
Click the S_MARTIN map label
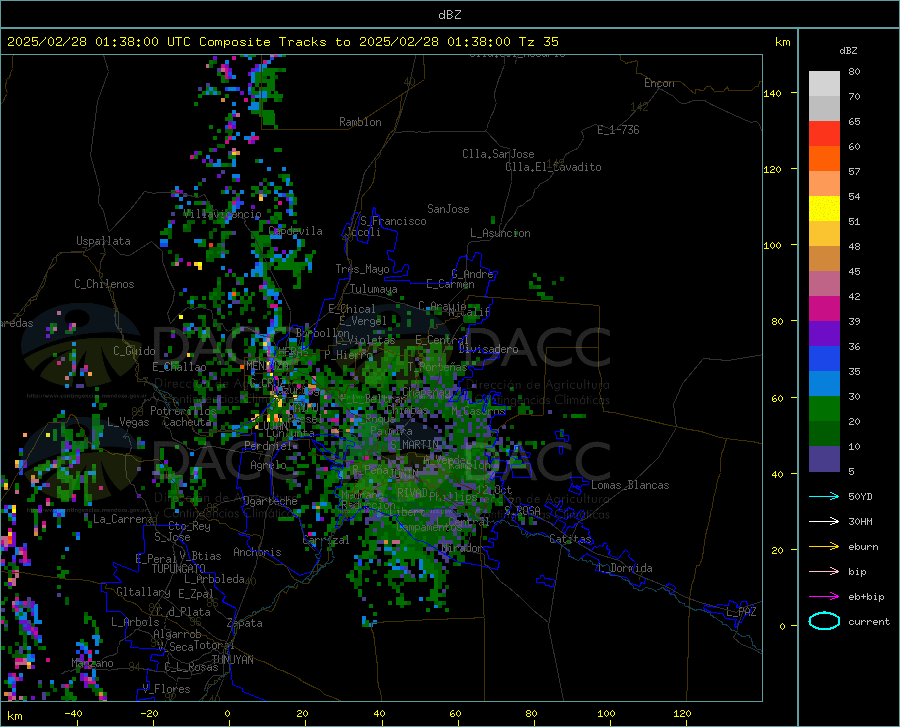pos(414,445)
